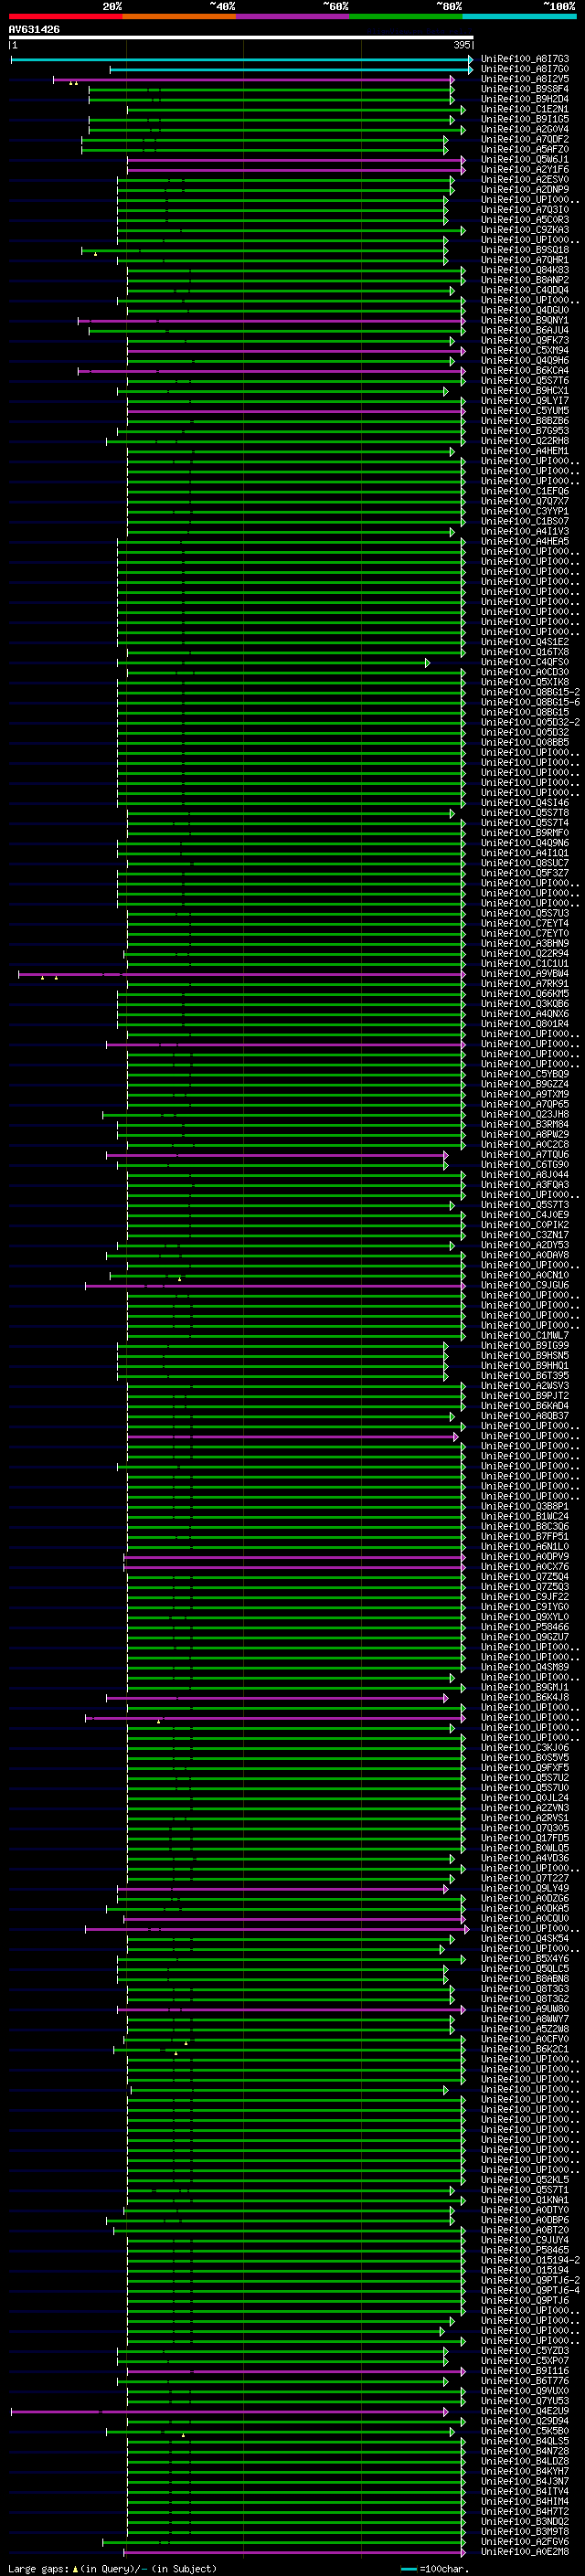The width and height of the screenshot is (585, 2576).
Task: Click hit label UniRef100_A7QHR1
Action: pos(524,260)
